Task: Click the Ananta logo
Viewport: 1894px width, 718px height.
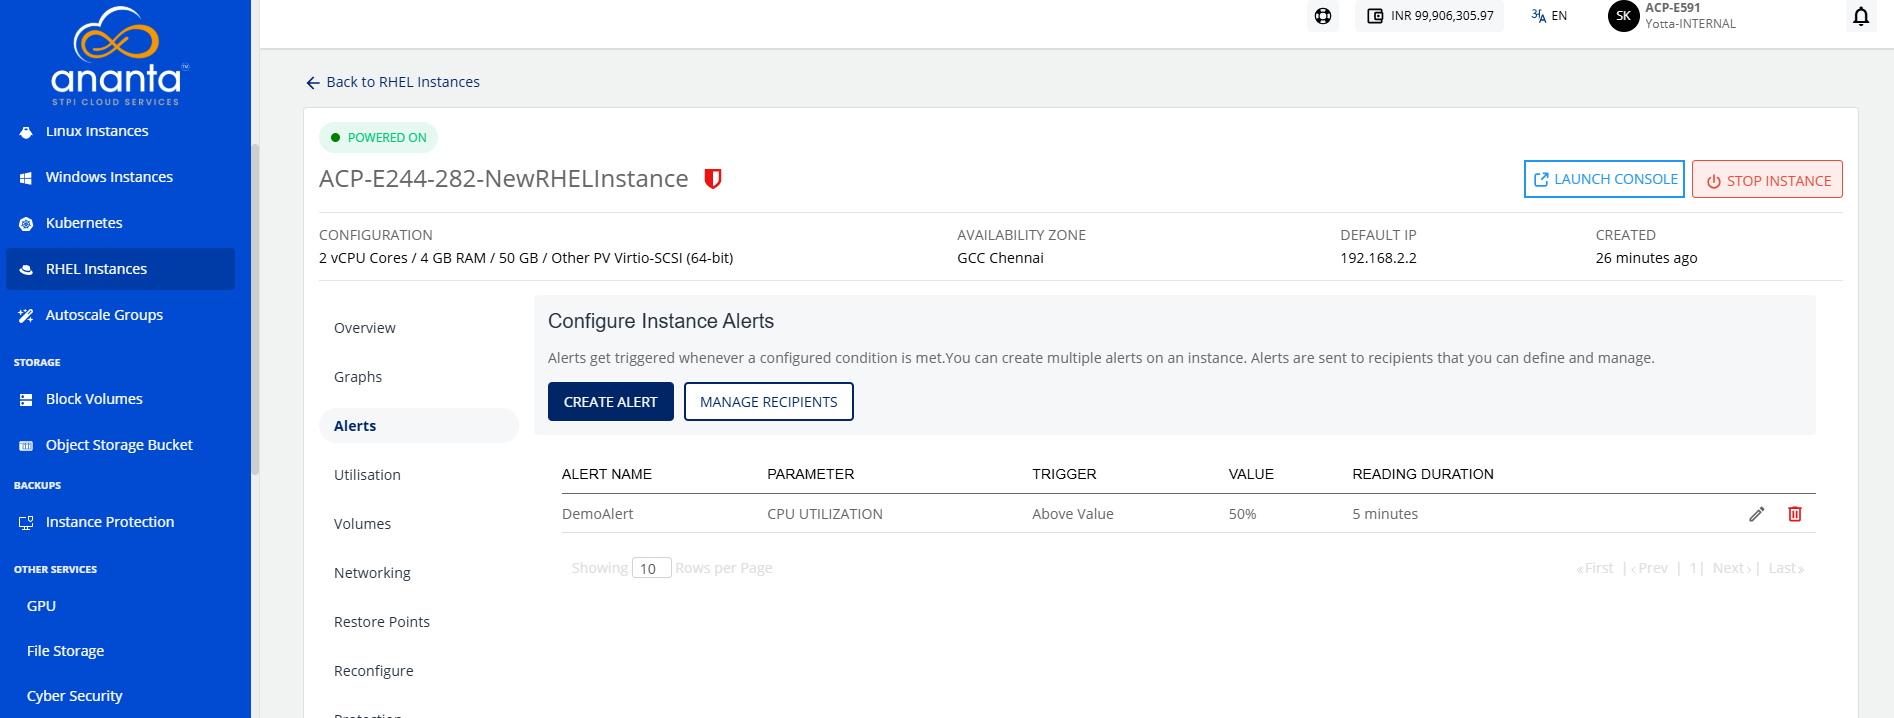Action: (117, 56)
